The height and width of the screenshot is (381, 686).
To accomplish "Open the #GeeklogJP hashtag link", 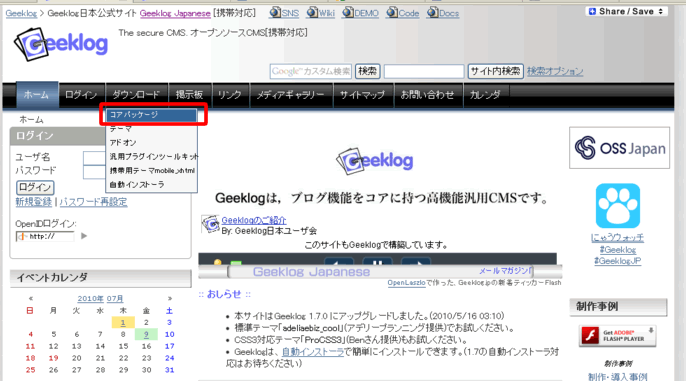I will point(617,261).
